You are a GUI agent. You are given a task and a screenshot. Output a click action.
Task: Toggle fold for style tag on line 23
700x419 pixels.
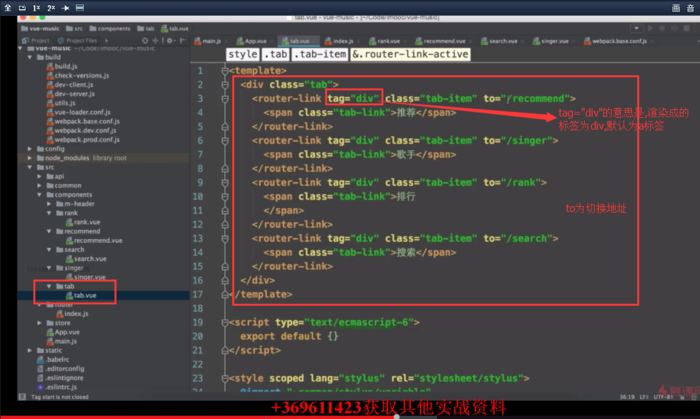(x=225, y=378)
